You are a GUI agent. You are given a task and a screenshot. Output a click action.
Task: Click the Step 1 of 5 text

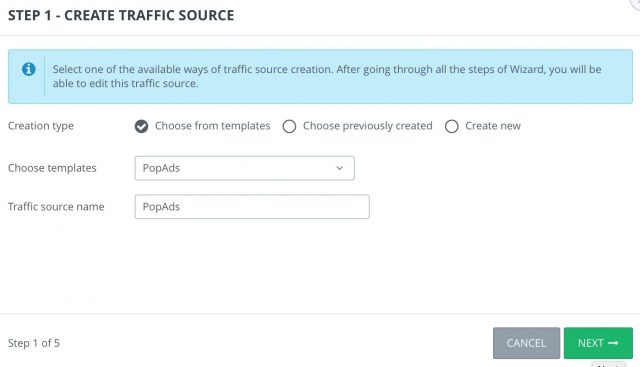pos(34,343)
